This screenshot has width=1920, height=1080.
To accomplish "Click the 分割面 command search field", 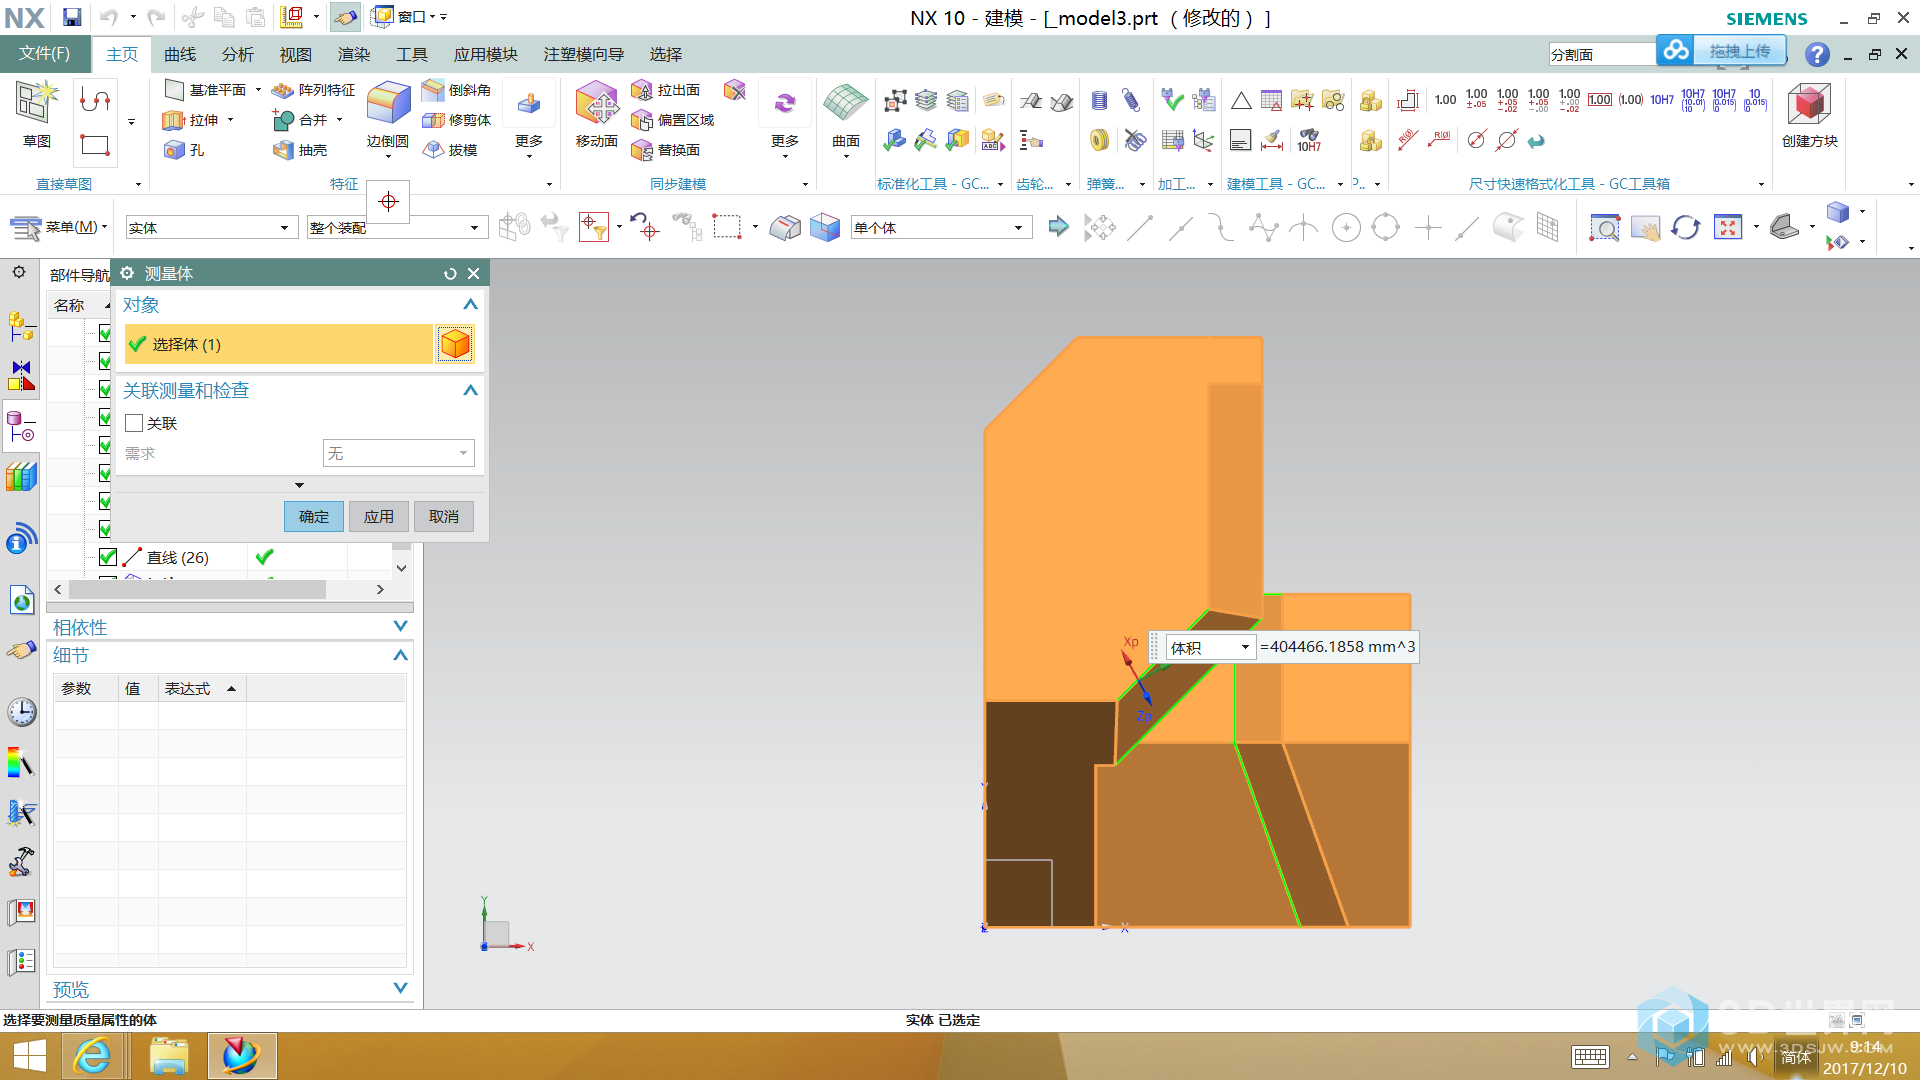I will click(x=1601, y=54).
